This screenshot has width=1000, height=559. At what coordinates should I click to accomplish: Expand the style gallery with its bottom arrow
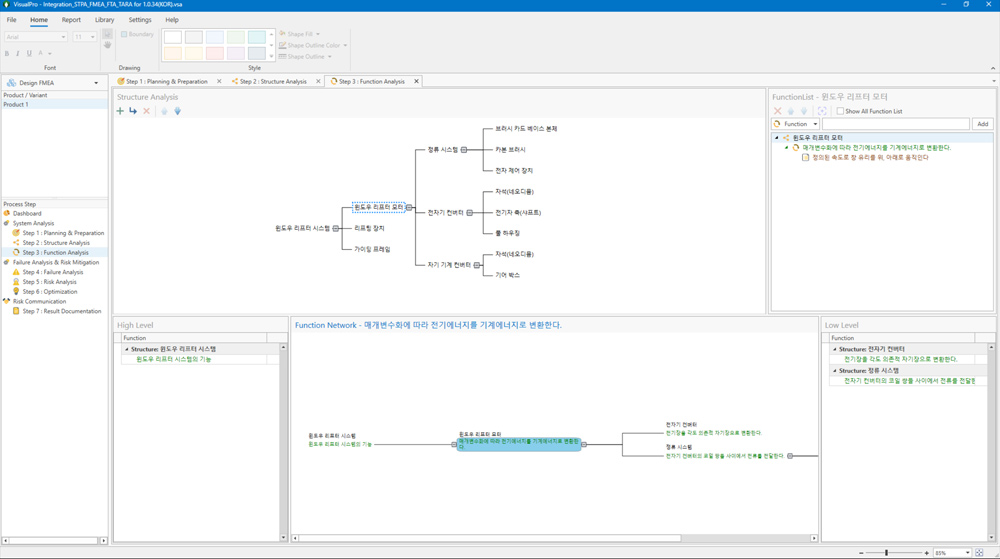pyautogui.click(x=271, y=57)
